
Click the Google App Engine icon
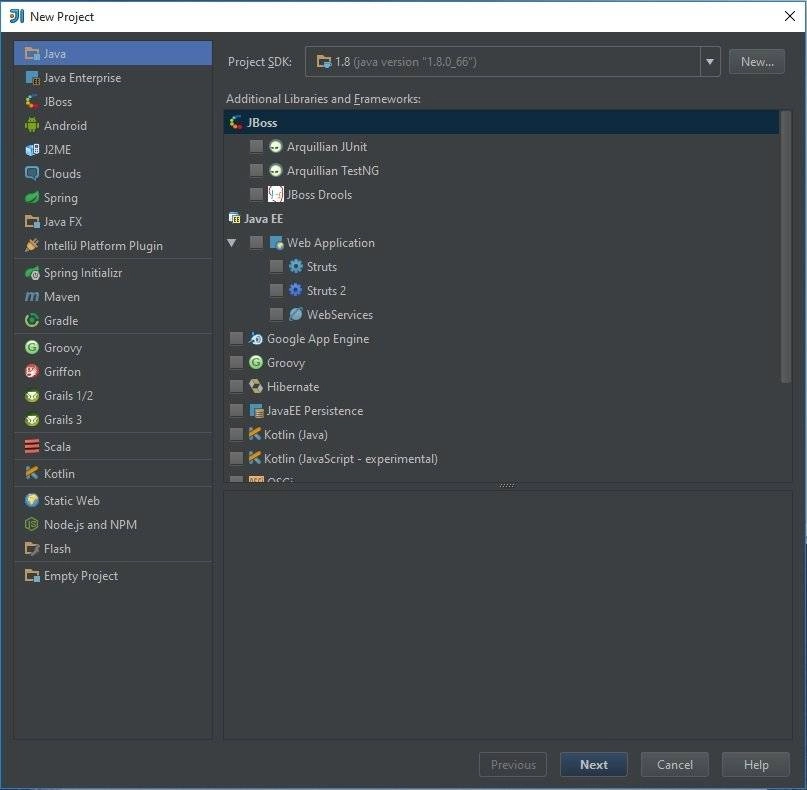tap(256, 339)
